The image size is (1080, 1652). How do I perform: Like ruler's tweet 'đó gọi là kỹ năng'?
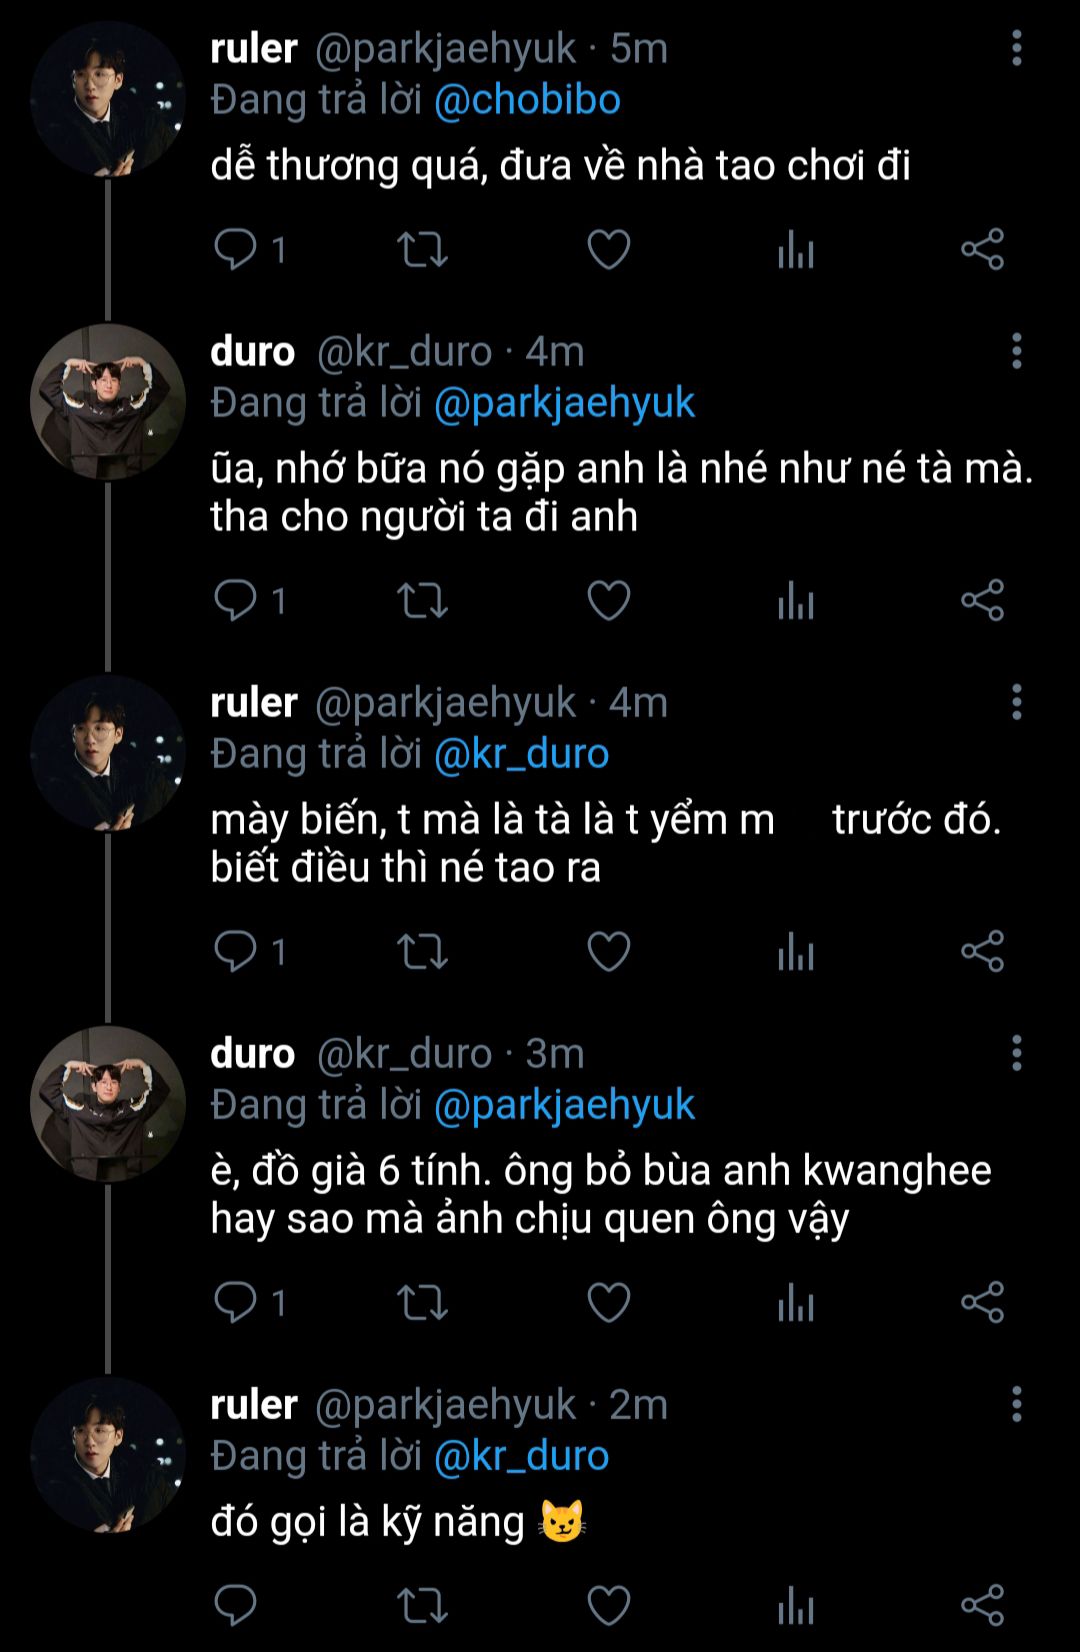click(x=608, y=1606)
